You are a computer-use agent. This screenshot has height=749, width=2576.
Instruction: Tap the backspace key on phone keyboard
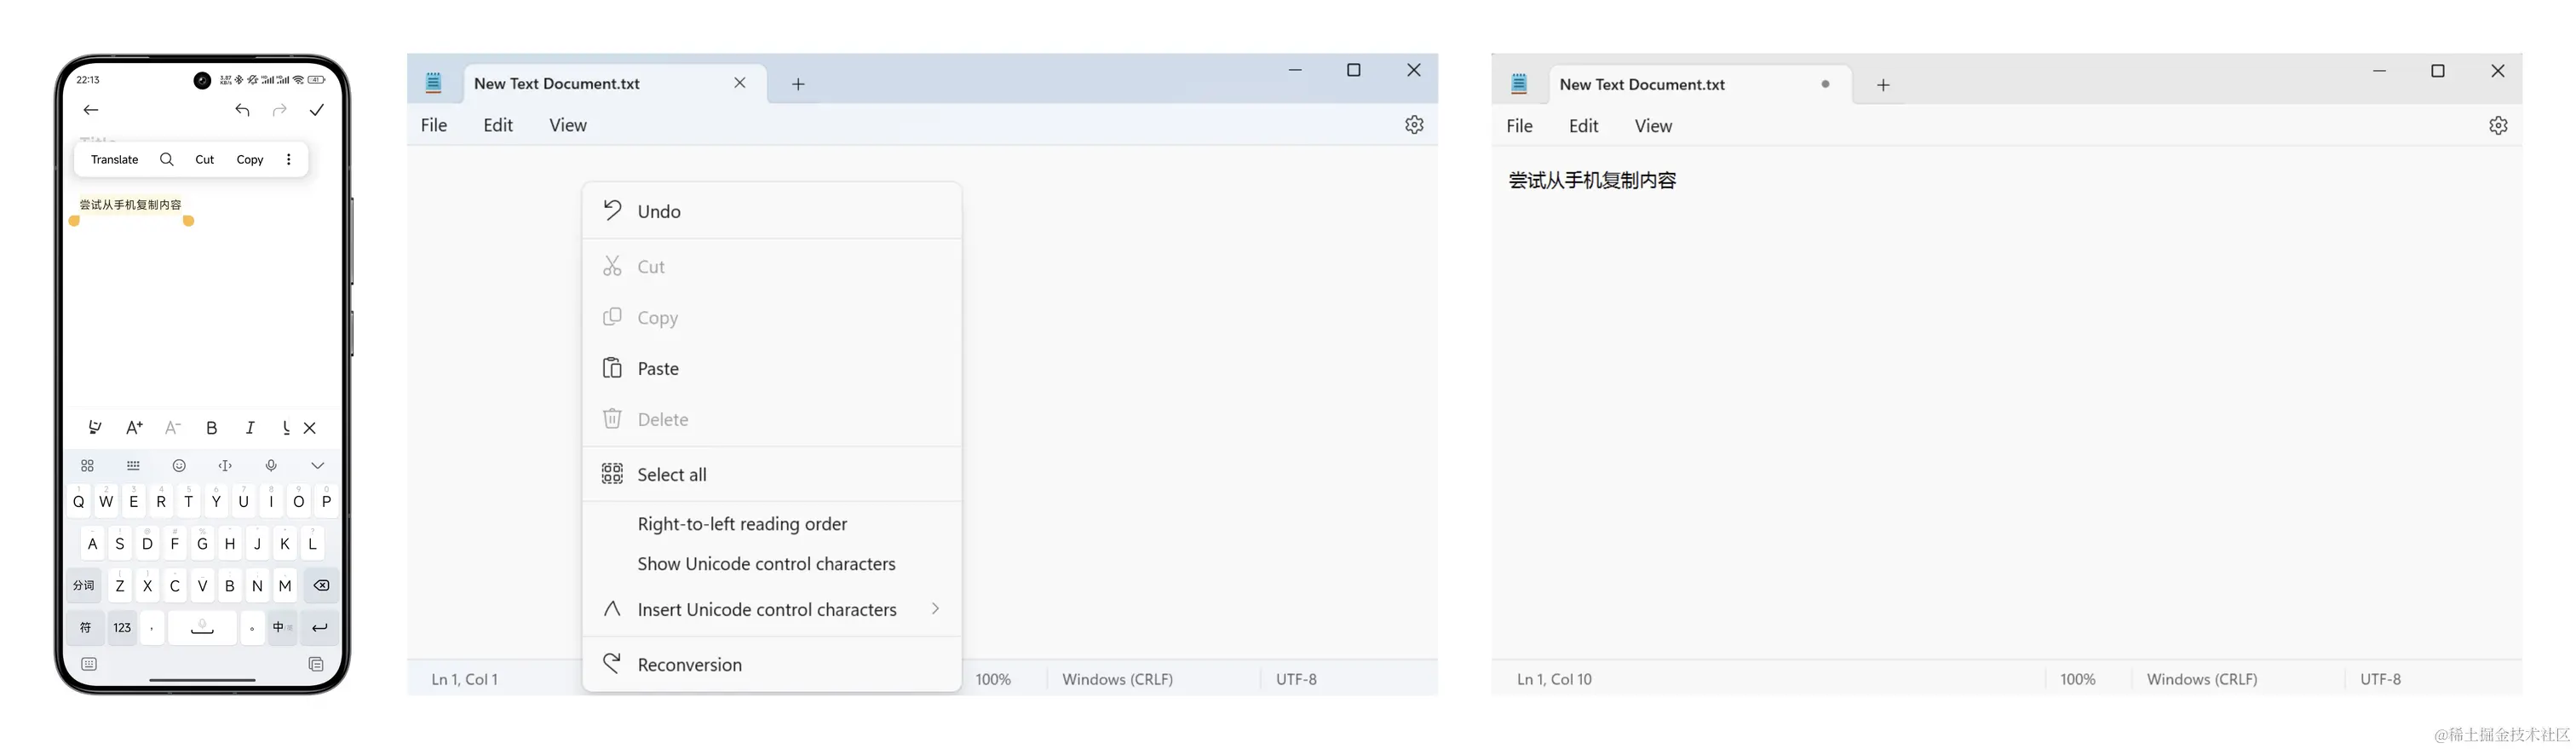tap(321, 586)
